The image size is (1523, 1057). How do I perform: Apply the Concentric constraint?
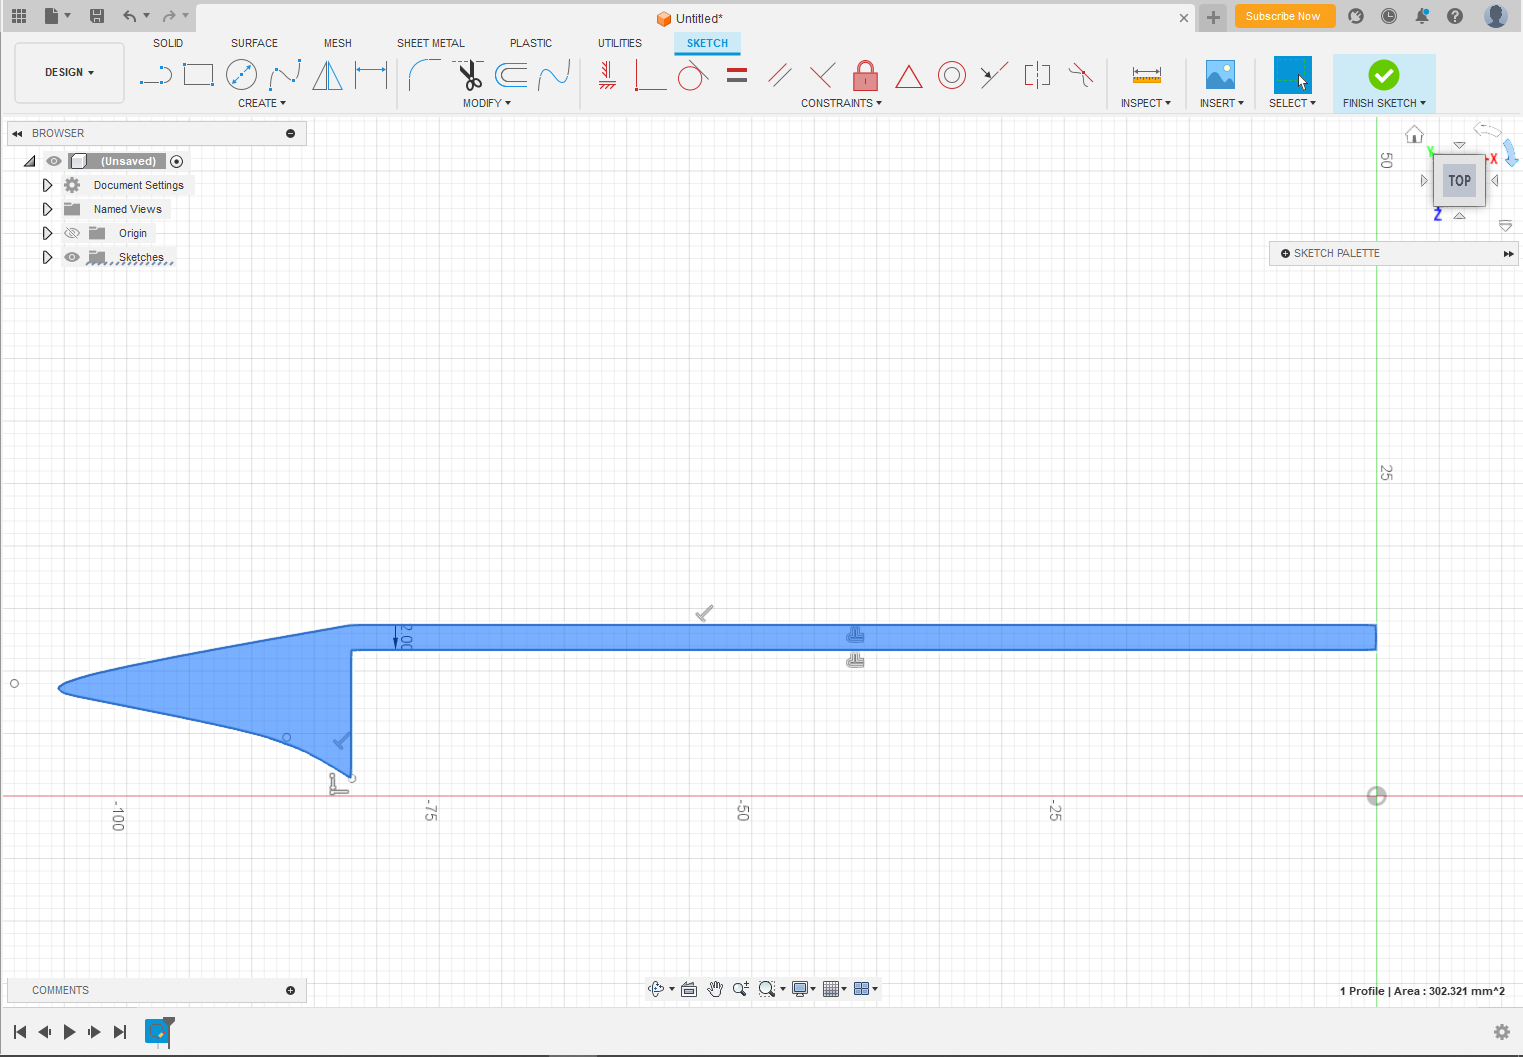pyautogui.click(x=952, y=75)
